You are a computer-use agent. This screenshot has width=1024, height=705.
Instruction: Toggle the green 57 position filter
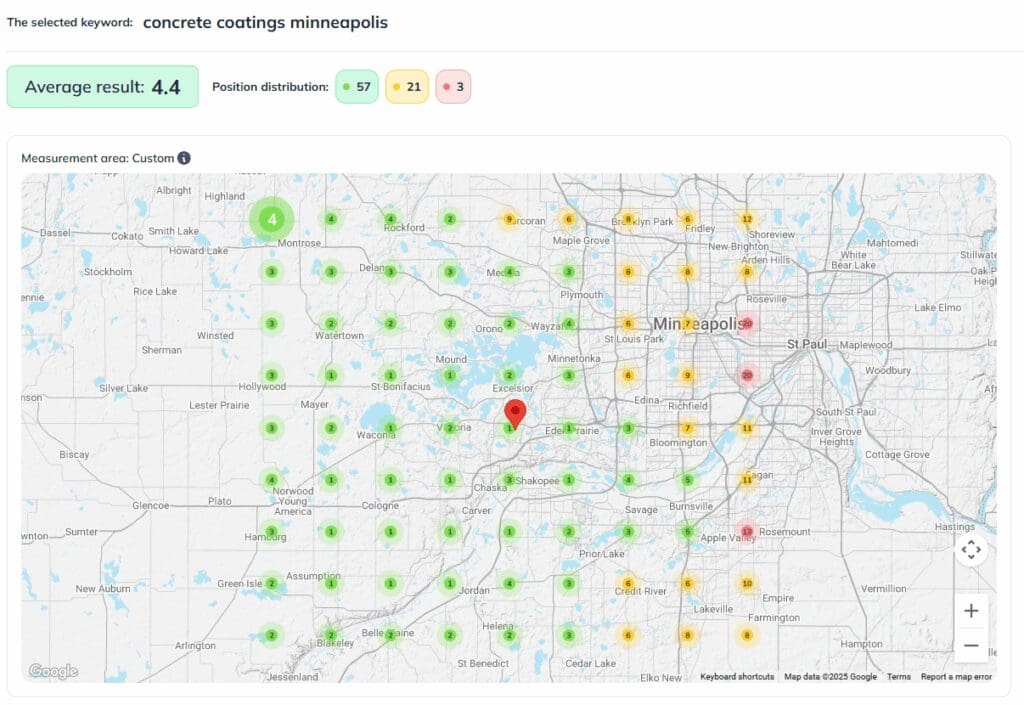[356, 87]
